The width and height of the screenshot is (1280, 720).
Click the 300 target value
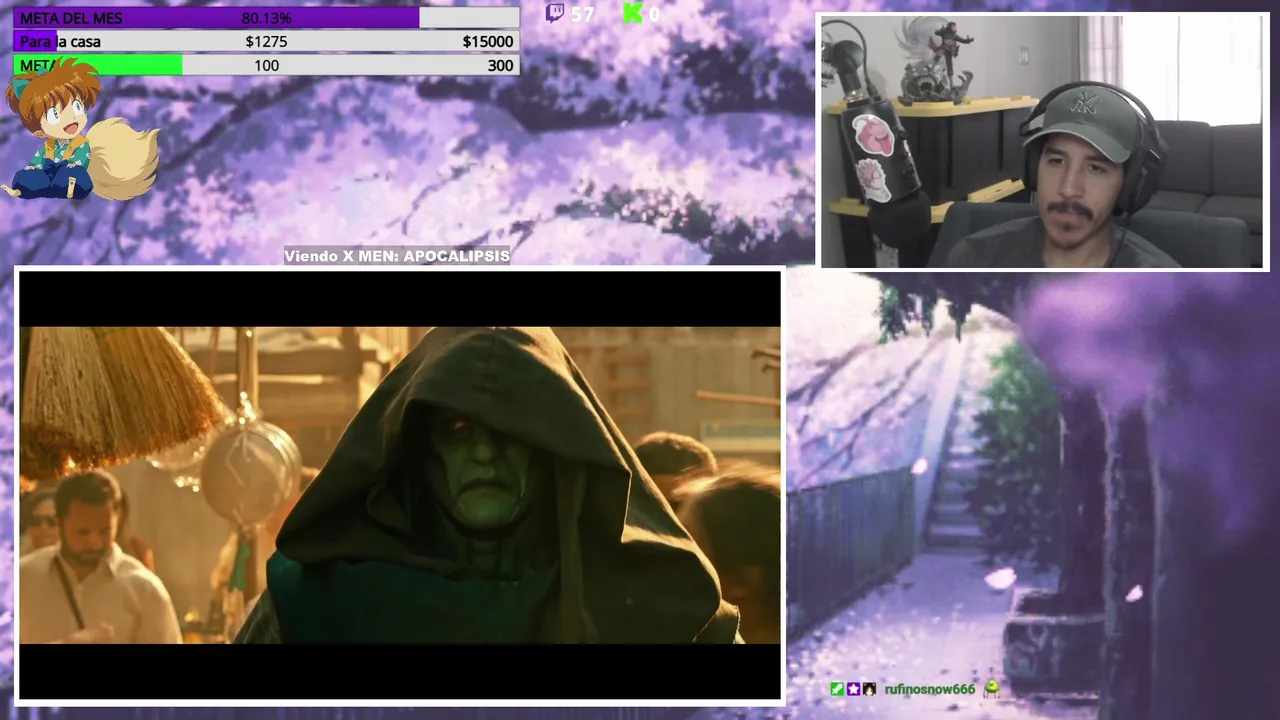tap(500, 66)
